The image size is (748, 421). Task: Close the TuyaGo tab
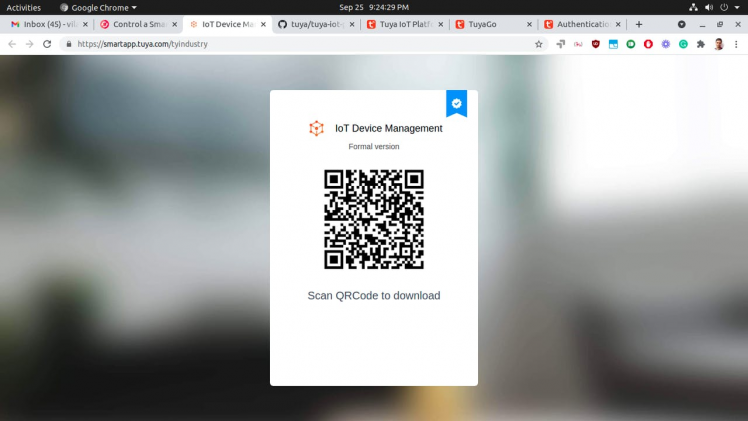530,24
